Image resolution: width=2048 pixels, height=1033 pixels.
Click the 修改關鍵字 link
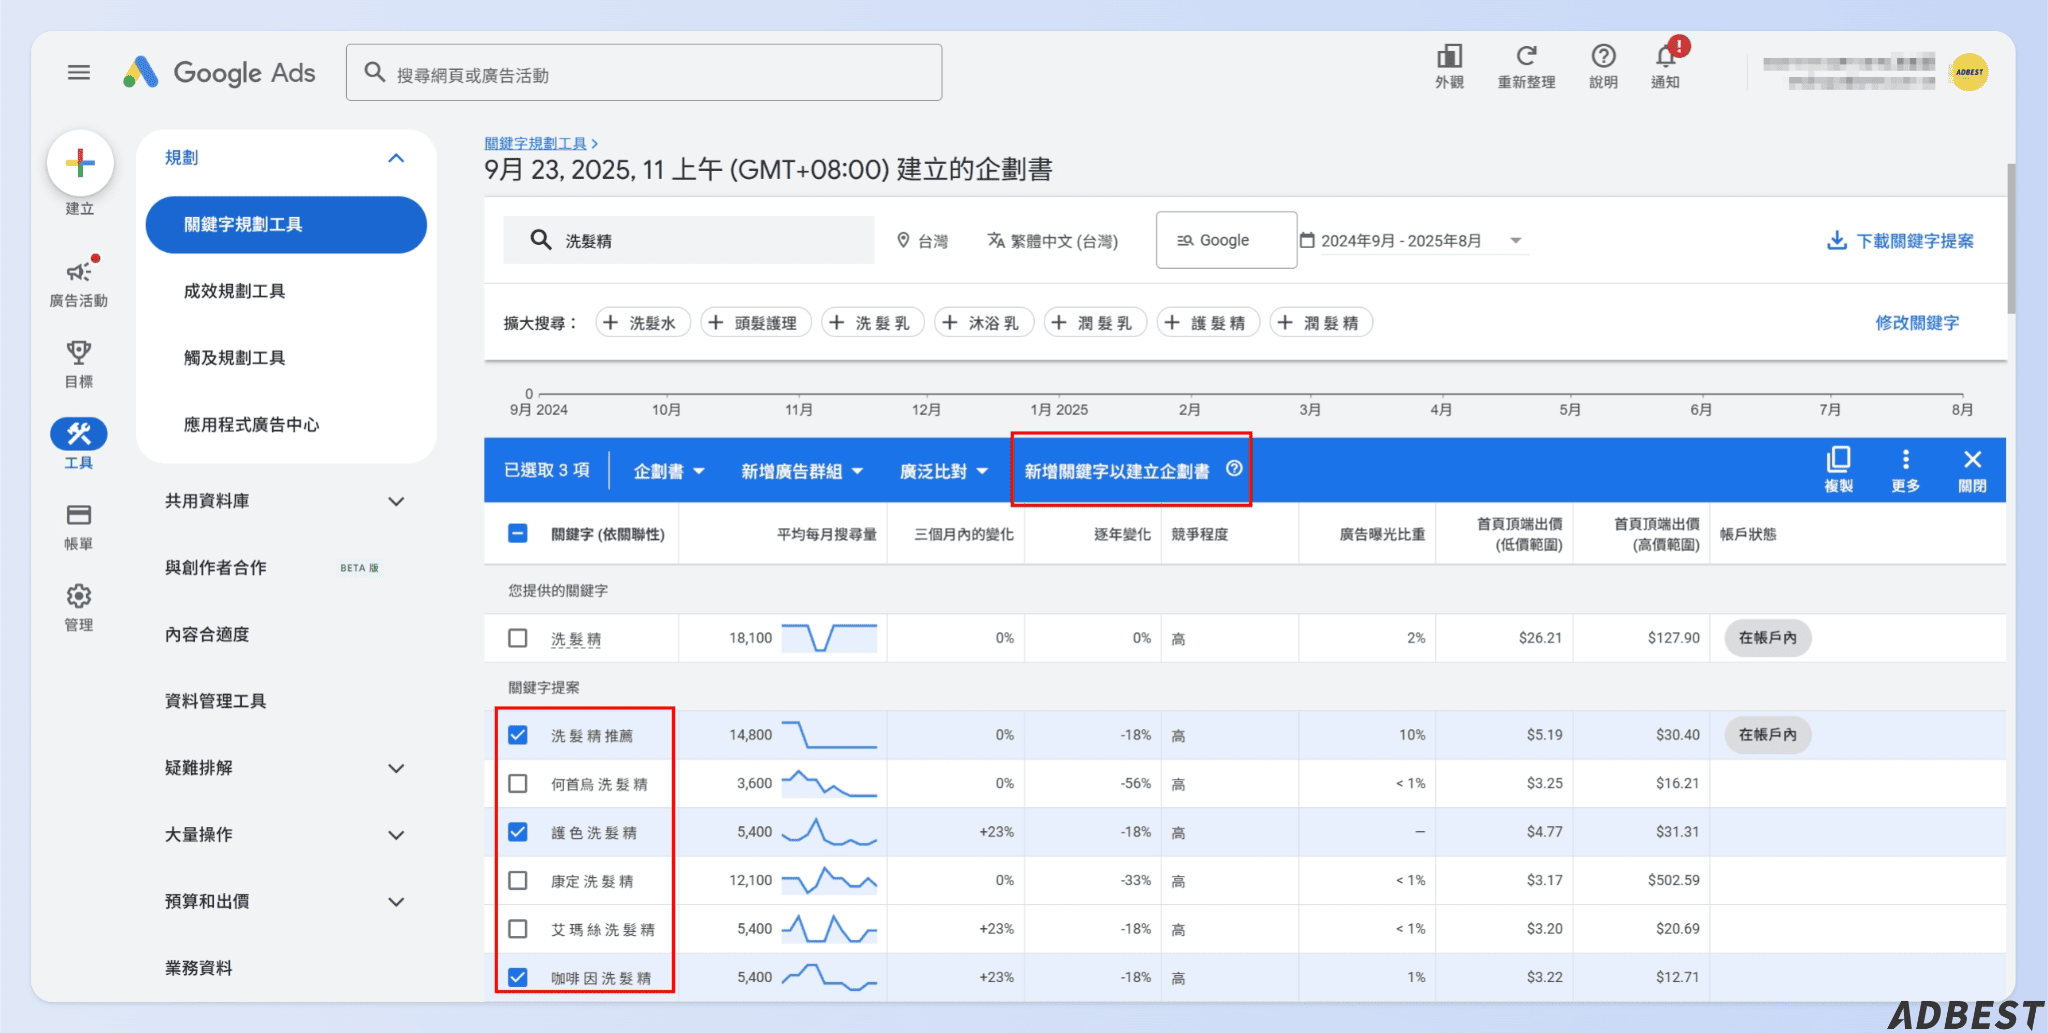point(1916,323)
